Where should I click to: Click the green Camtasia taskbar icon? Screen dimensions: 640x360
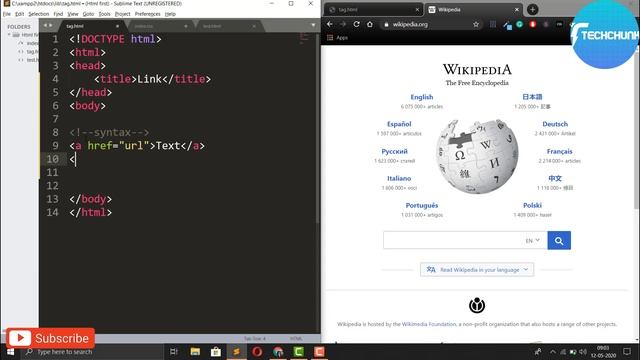pyautogui.click(x=298, y=352)
